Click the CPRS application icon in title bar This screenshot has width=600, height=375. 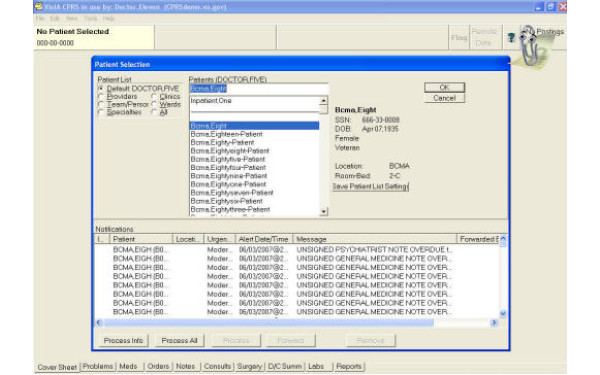point(38,7)
